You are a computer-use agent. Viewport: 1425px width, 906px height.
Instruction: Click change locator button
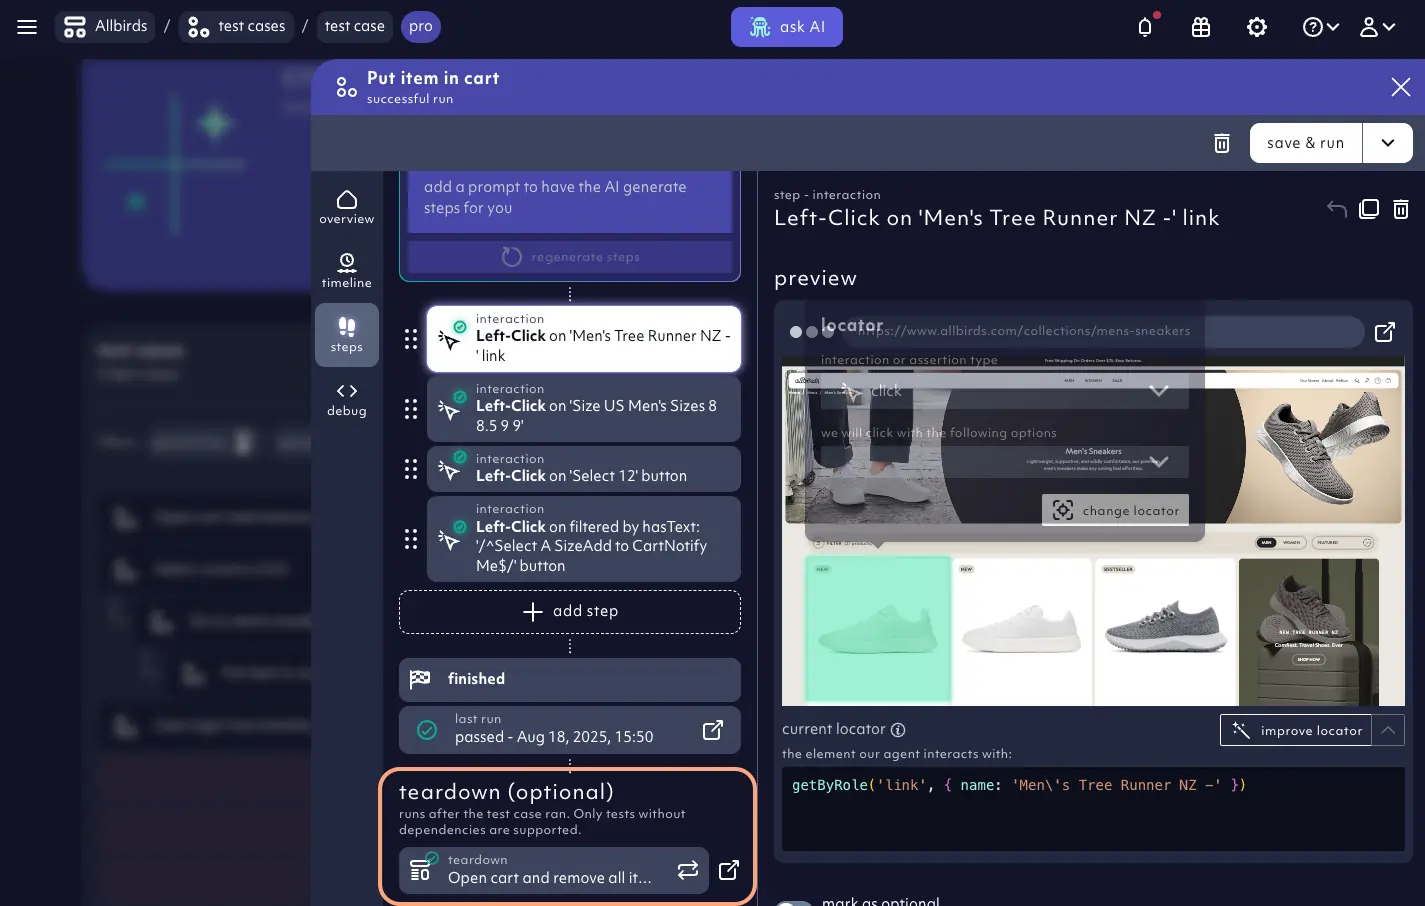(x=1115, y=510)
